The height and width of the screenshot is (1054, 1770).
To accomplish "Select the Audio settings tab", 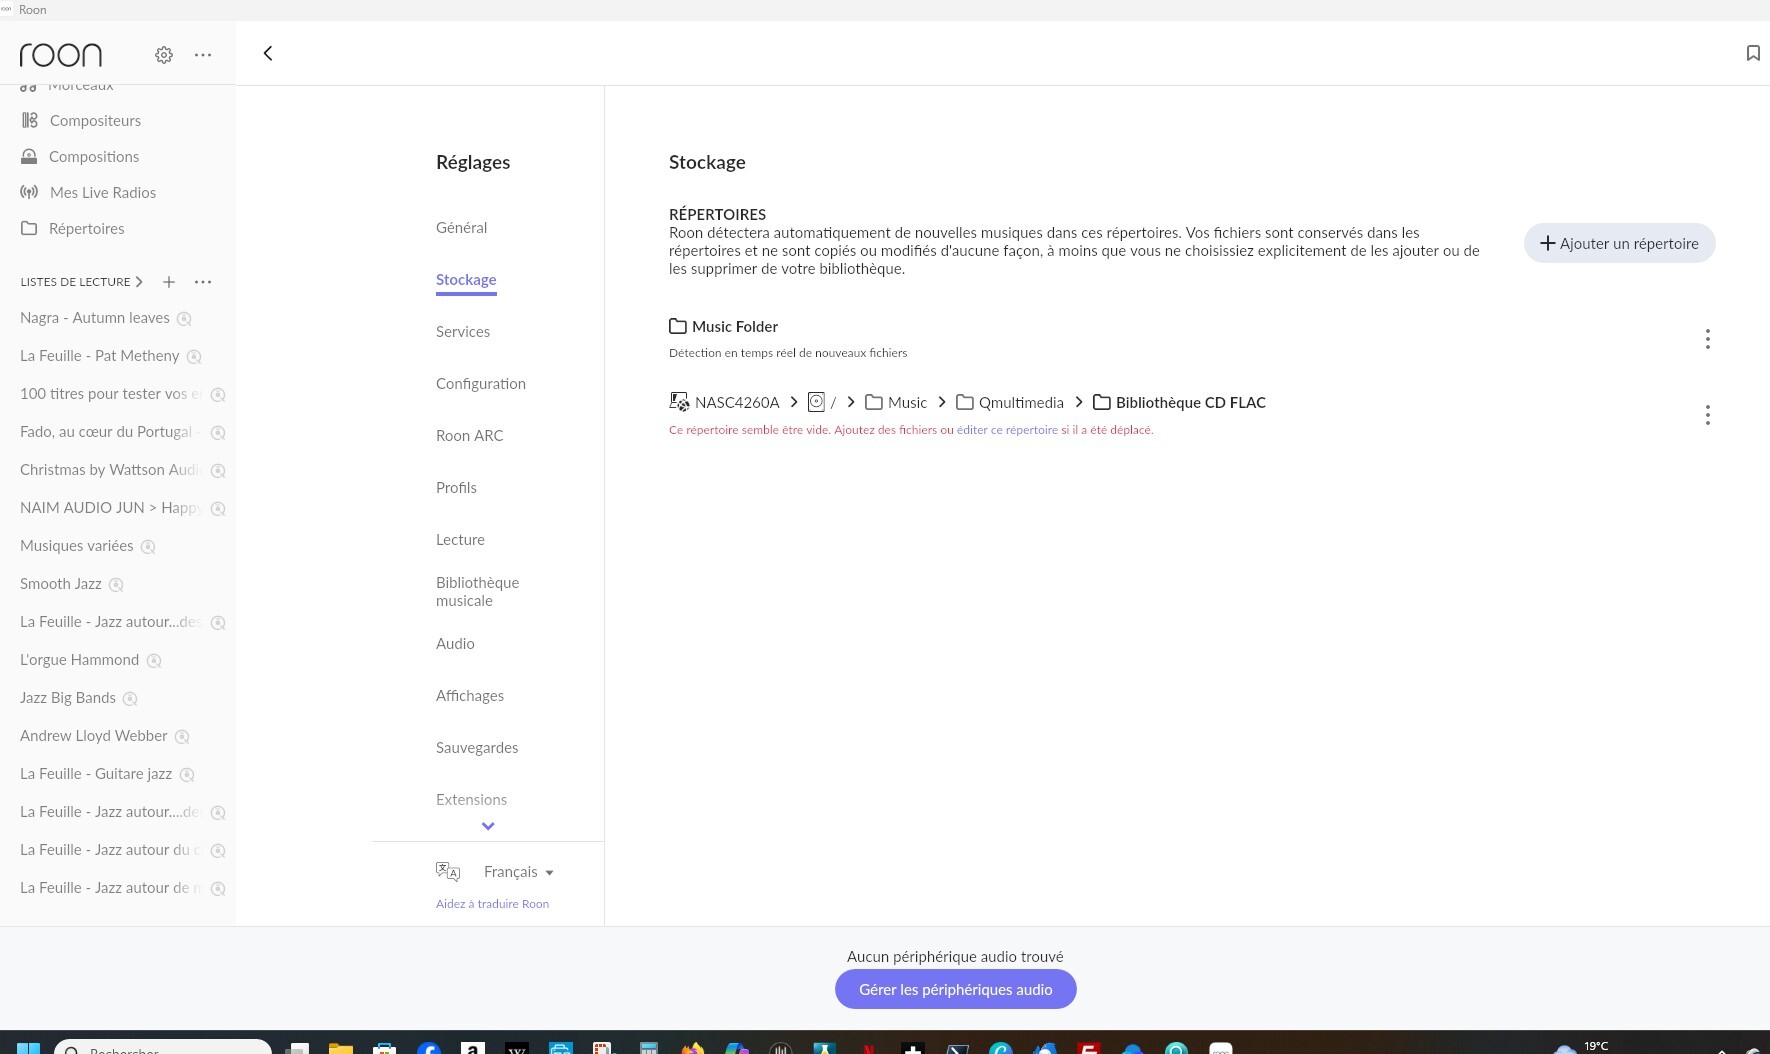I will tap(455, 644).
